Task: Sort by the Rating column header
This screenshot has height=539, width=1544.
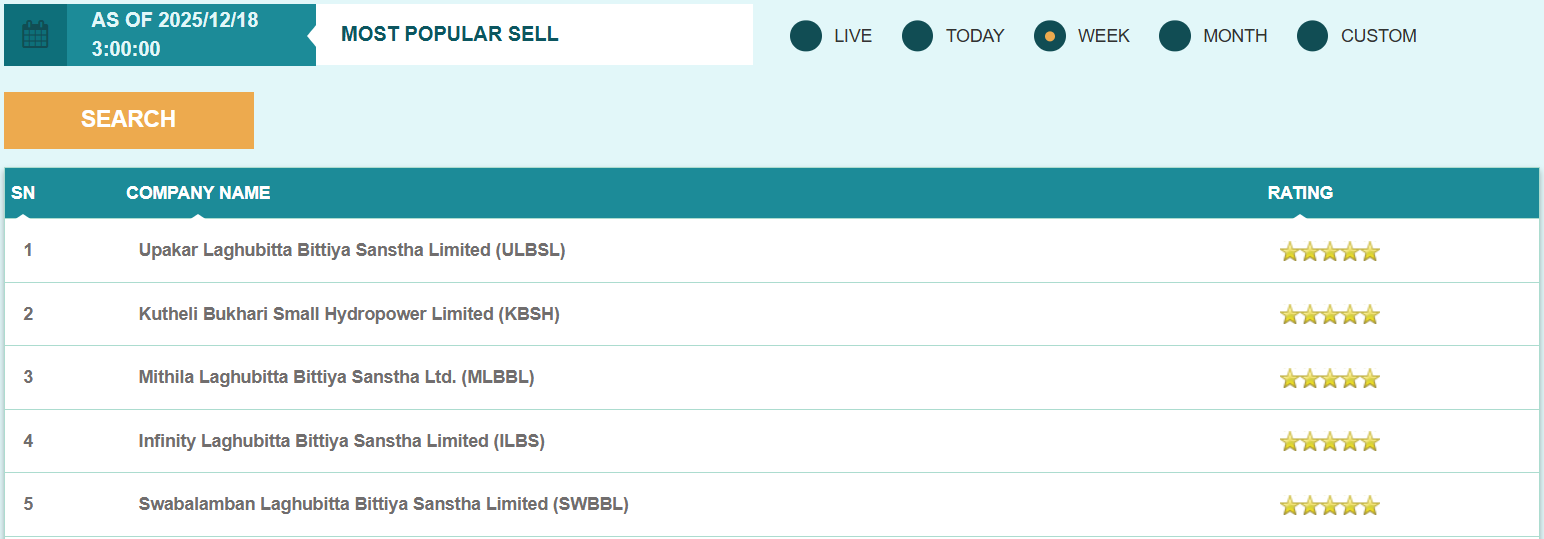Action: coord(1300,193)
